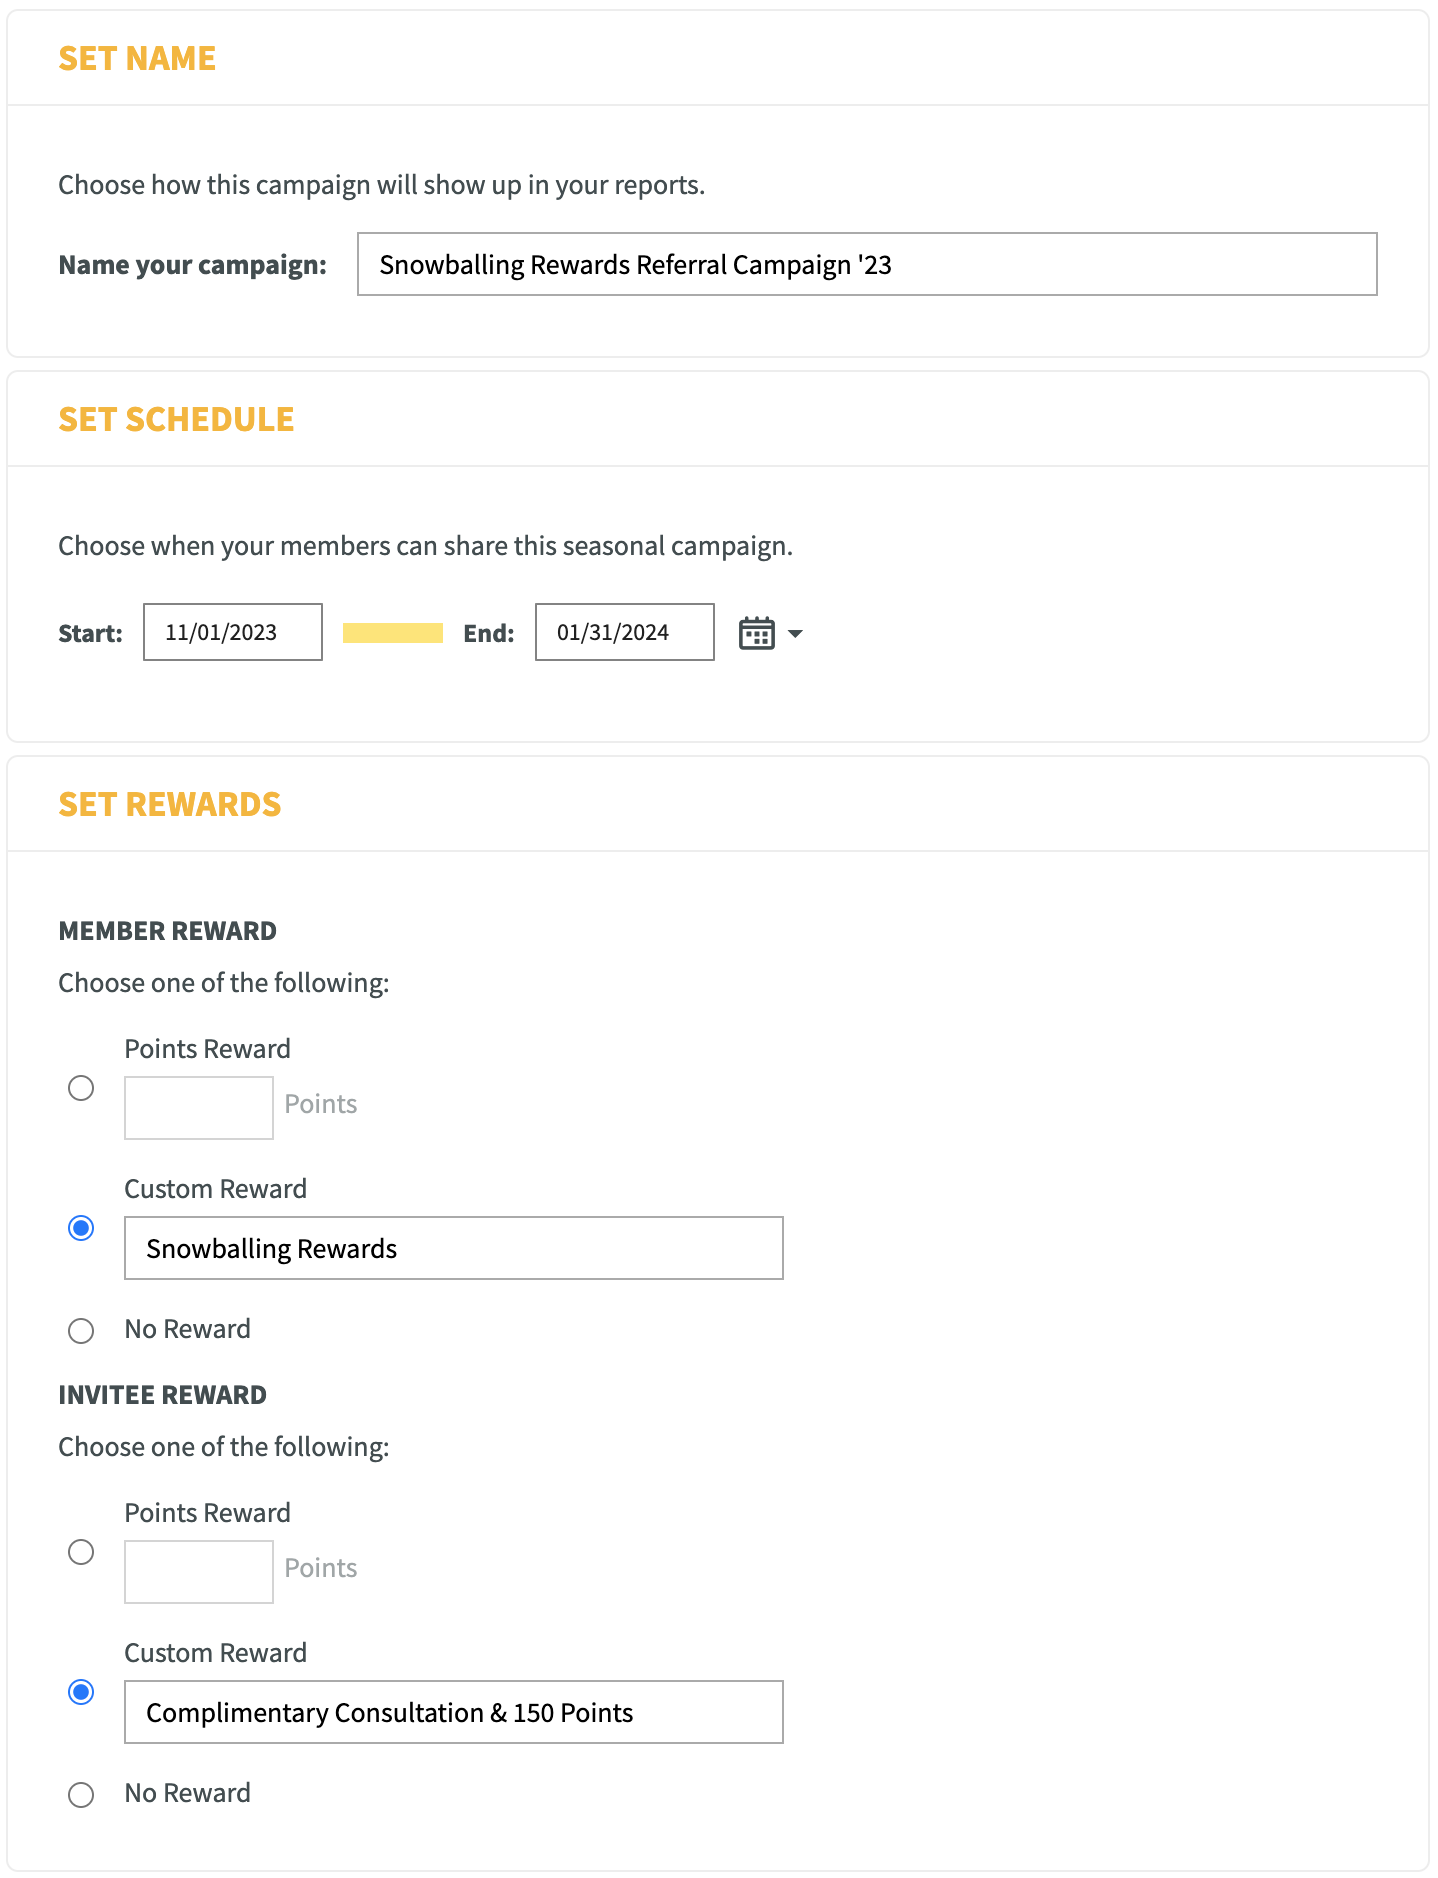Click the campaign name text field

click(x=867, y=264)
